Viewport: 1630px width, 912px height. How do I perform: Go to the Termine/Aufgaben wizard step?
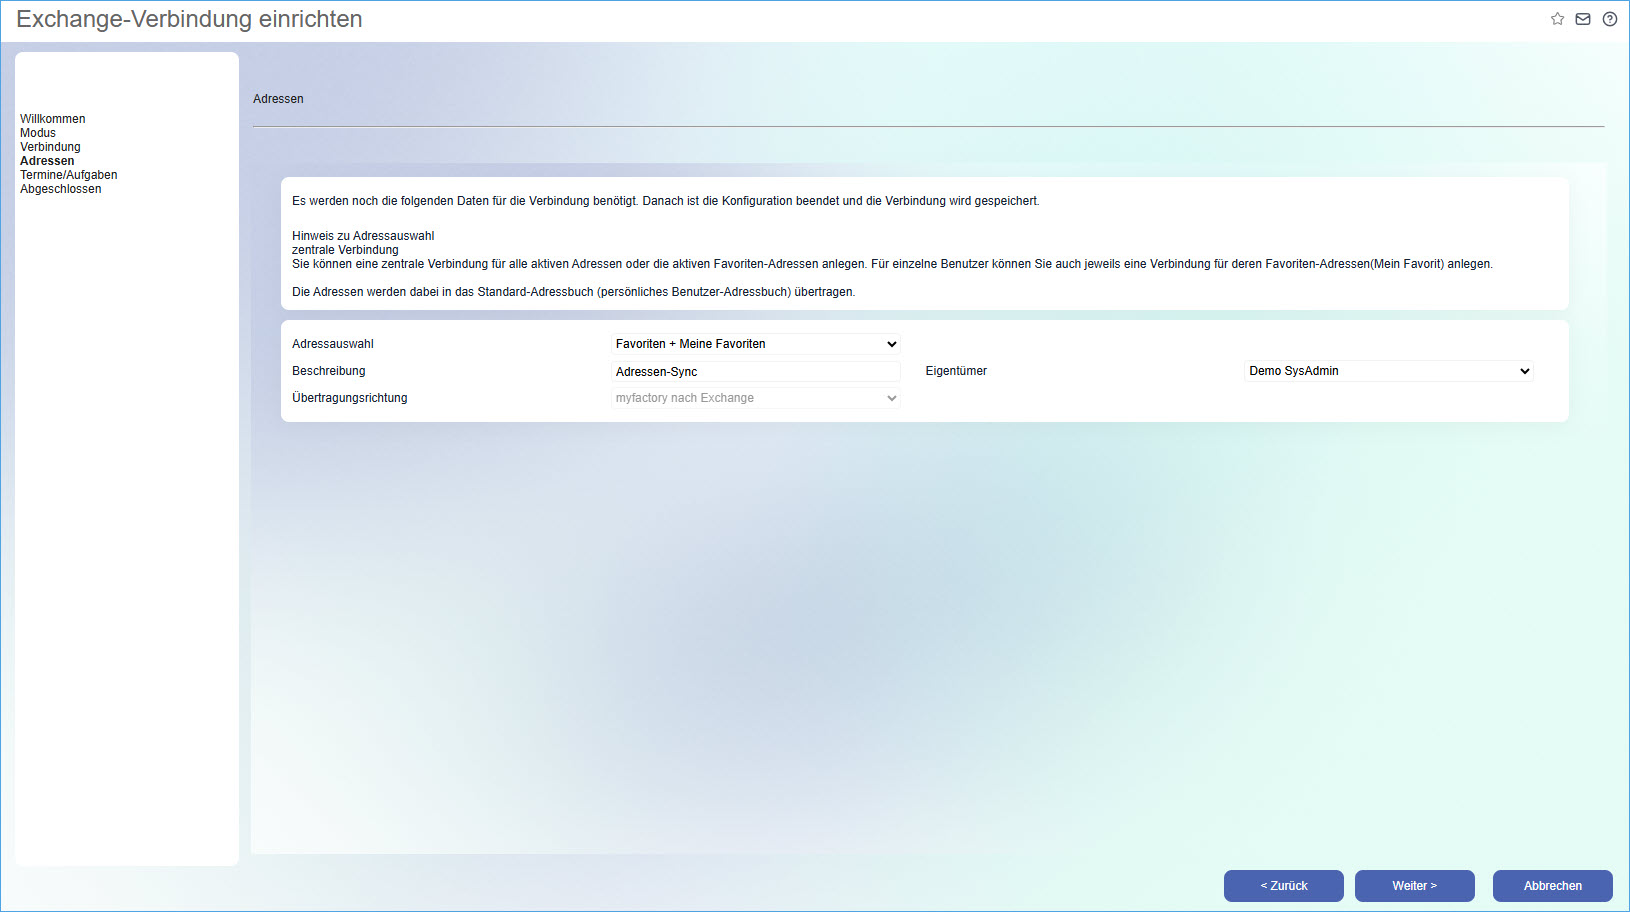point(69,175)
